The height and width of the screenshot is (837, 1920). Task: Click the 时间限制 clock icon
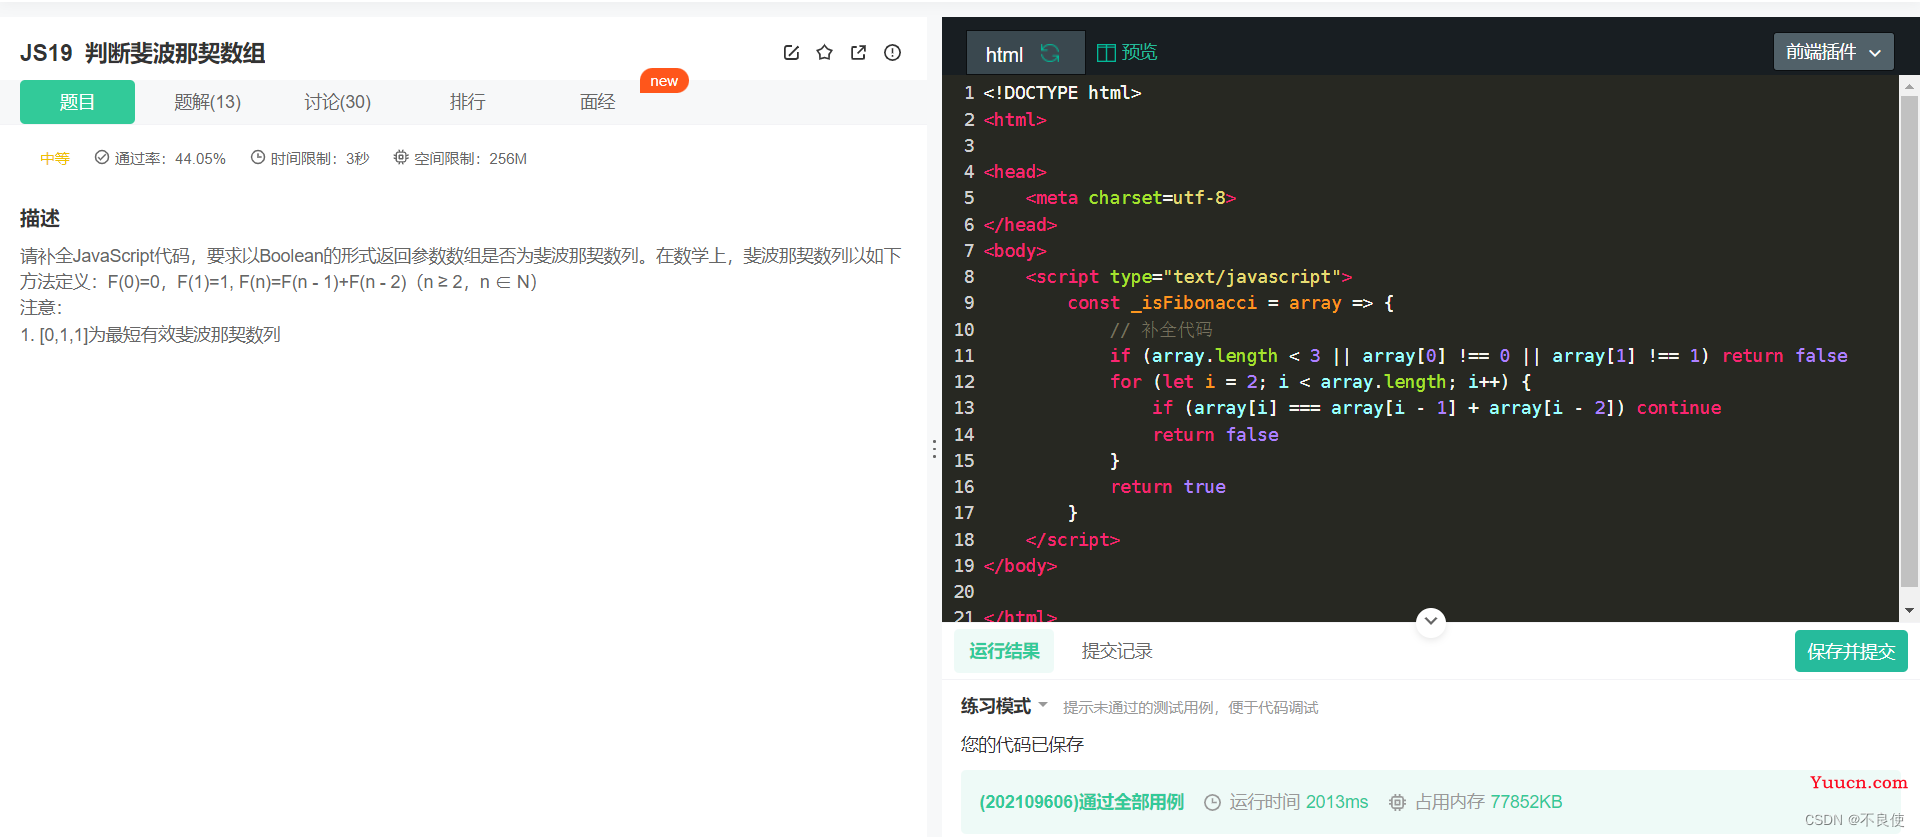point(258,157)
